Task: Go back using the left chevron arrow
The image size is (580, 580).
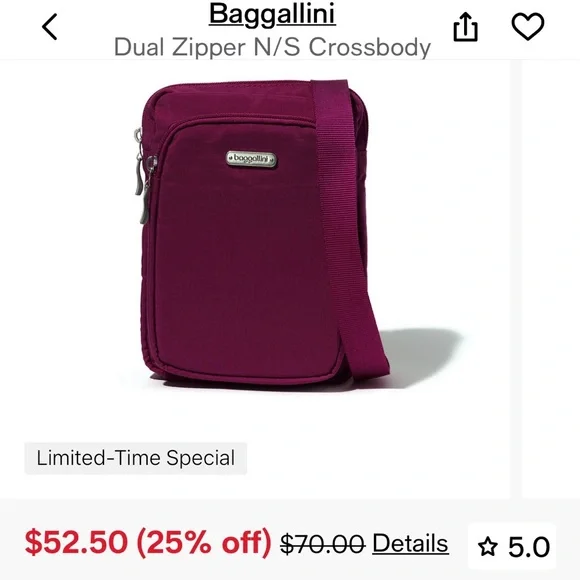Action: point(50,27)
